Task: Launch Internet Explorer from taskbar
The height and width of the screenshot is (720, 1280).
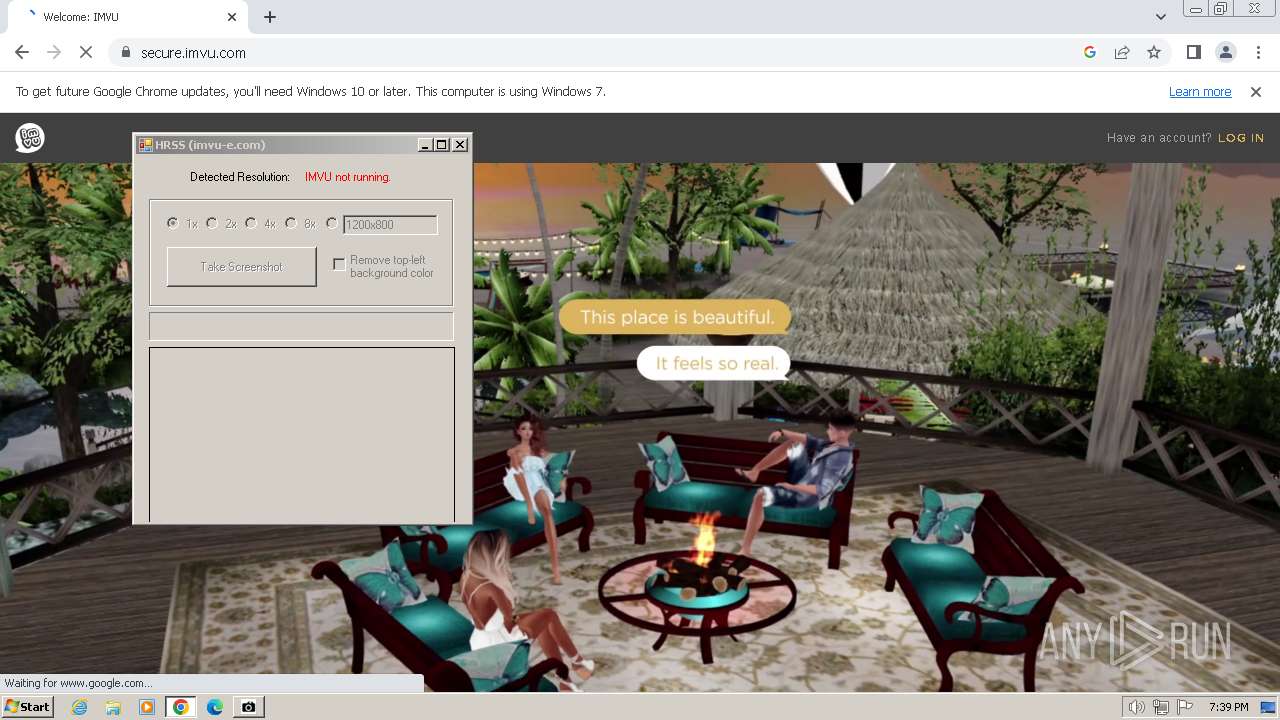Action: (x=80, y=707)
